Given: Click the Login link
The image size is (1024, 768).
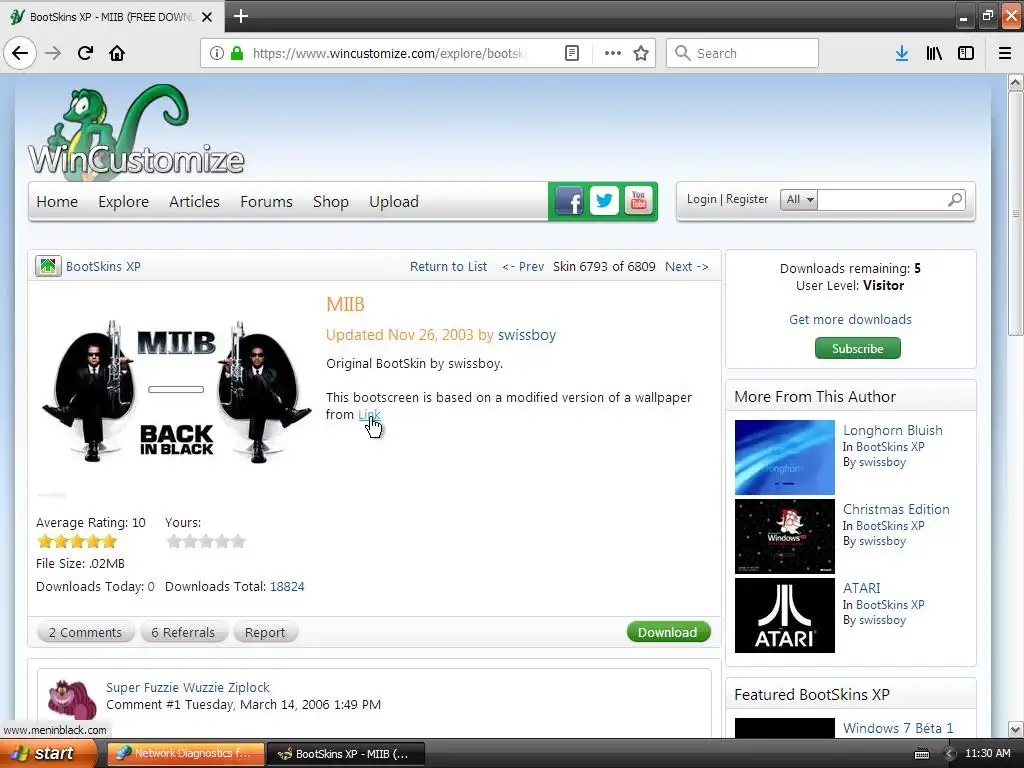Looking at the screenshot, I should pos(701,199).
